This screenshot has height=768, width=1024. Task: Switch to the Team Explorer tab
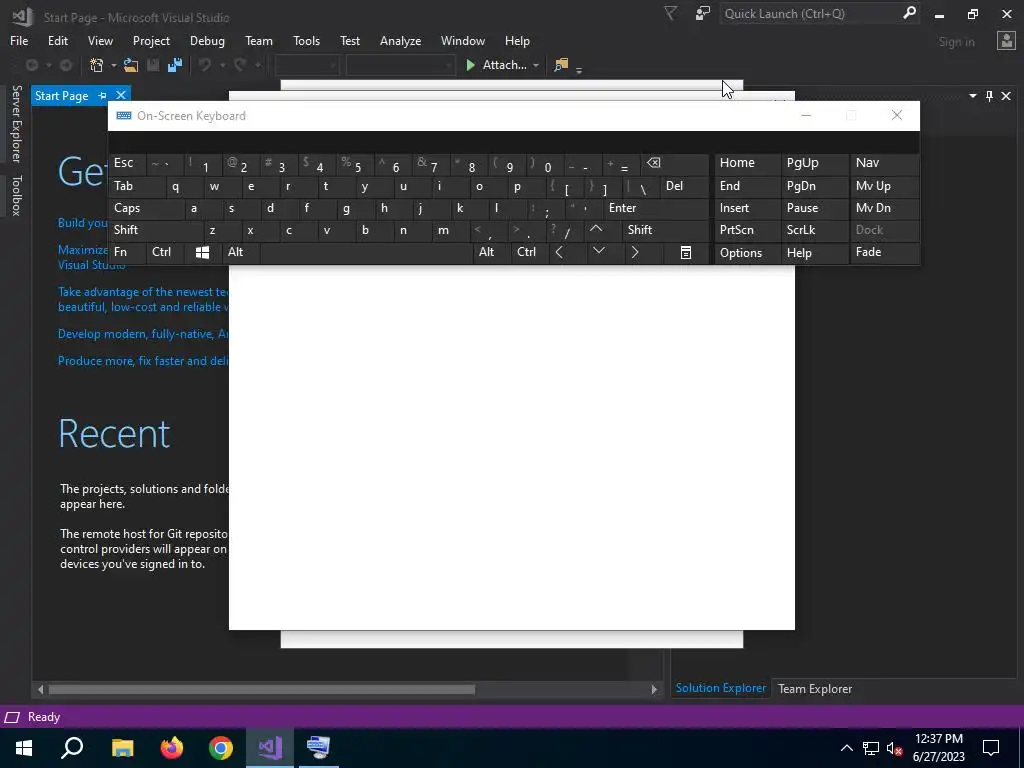[x=814, y=688]
